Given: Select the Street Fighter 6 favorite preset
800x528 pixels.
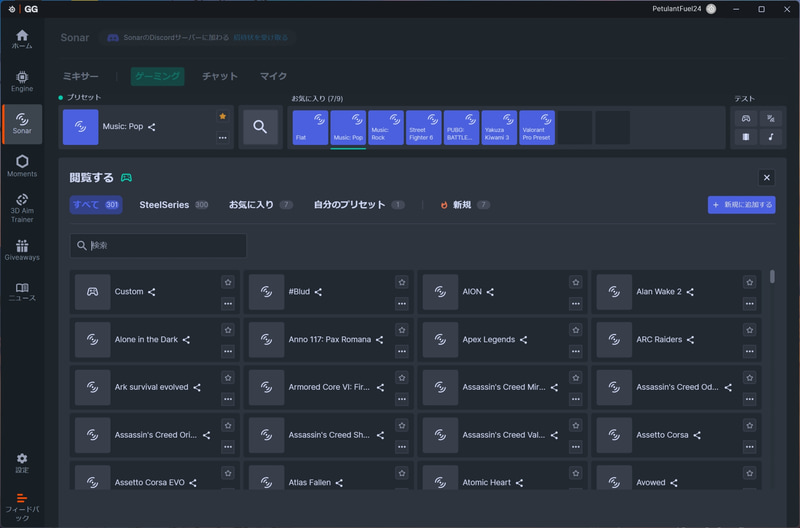Looking at the screenshot, I should coord(423,128).
